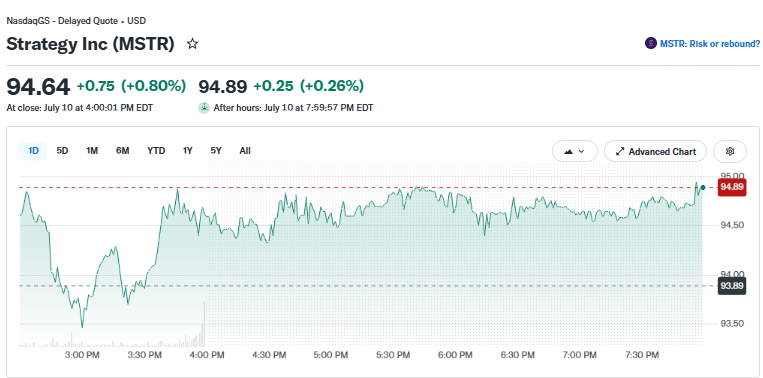Select the 1D range tab
This screenshot has width=763, height=378.
point(33,151)
